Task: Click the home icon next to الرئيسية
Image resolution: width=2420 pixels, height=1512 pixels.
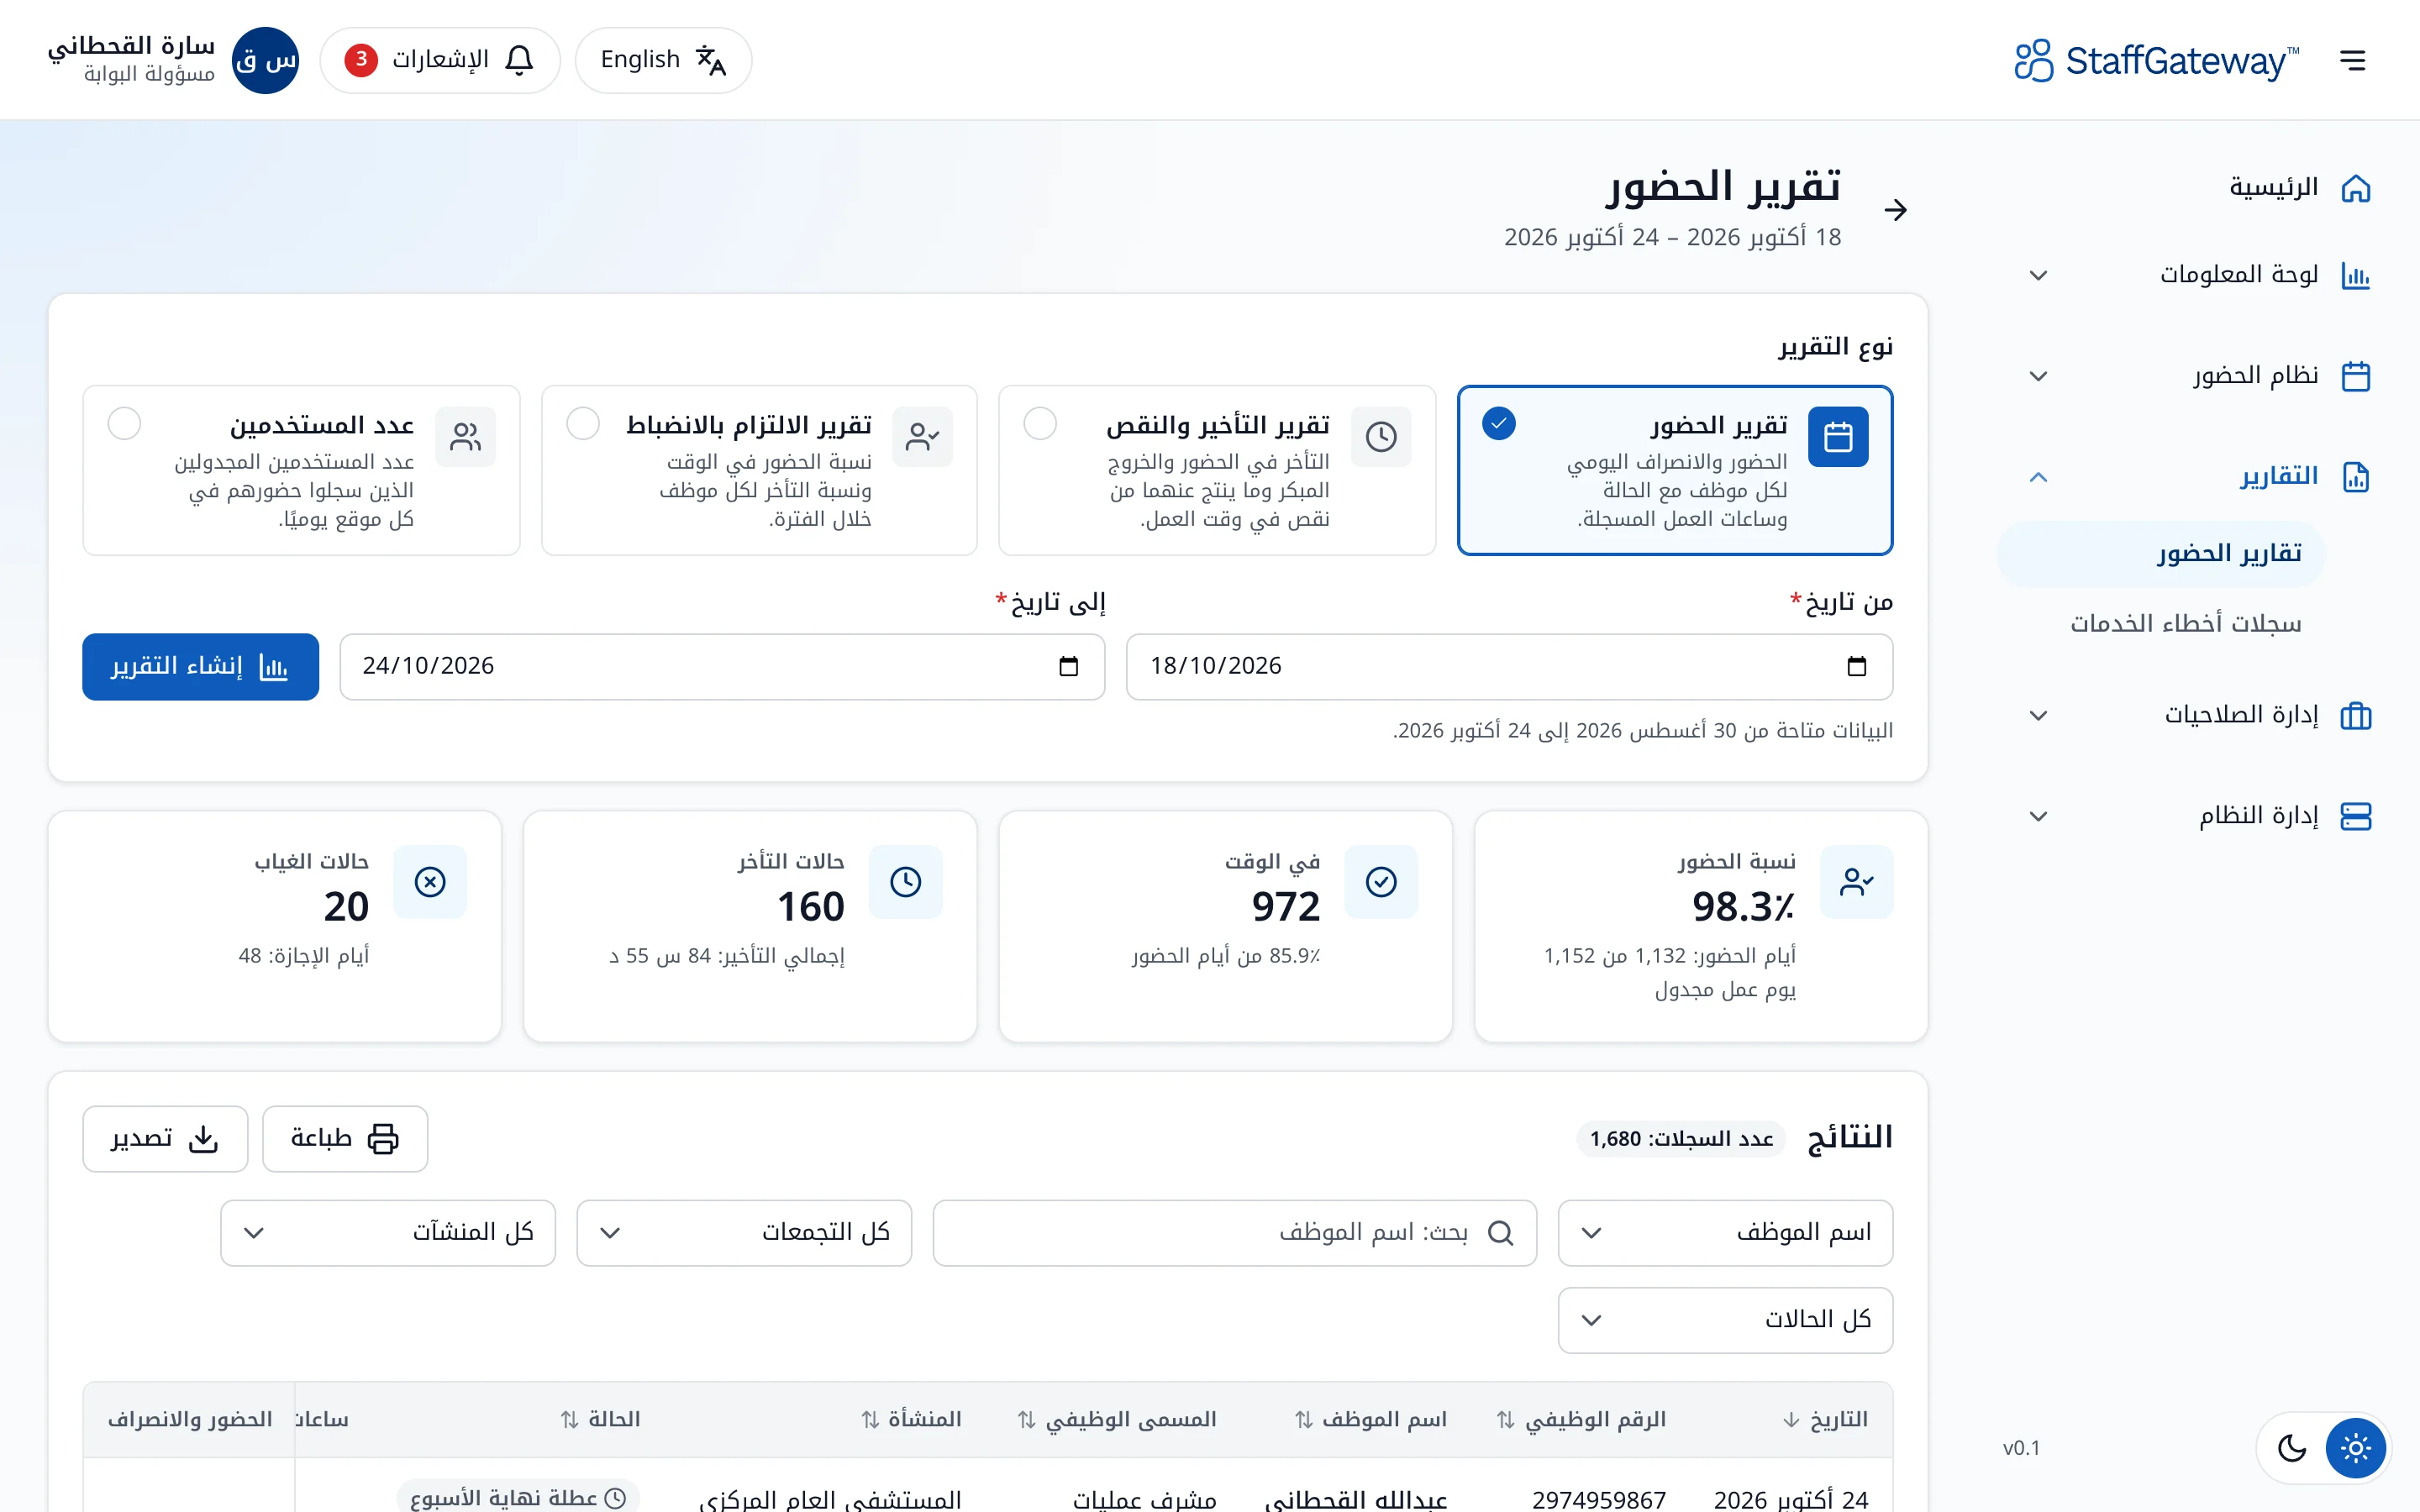Action: click(x=2356, y=188)
